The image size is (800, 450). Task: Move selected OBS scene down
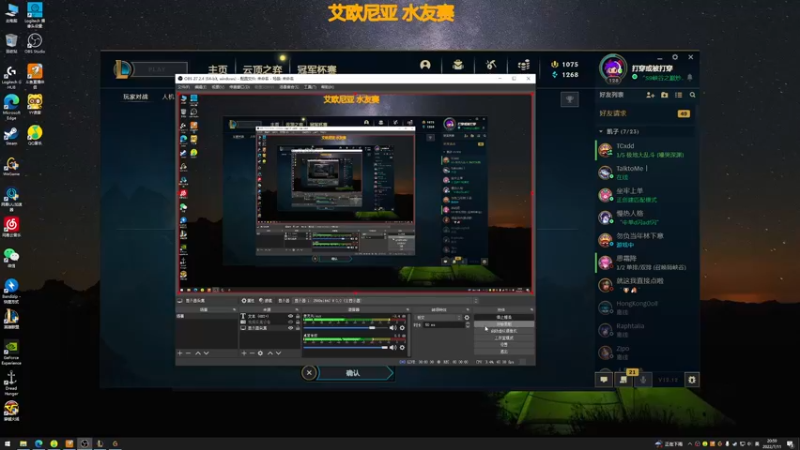coord(206,353)
